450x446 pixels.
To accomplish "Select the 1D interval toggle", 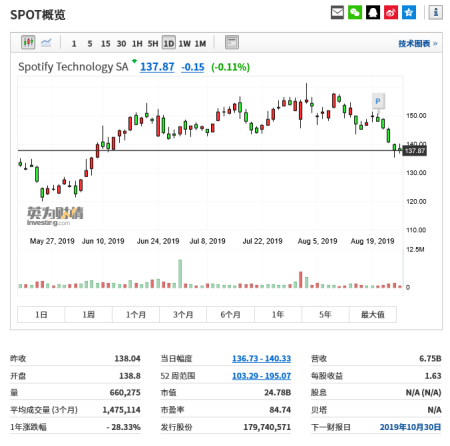I will 169,43.
